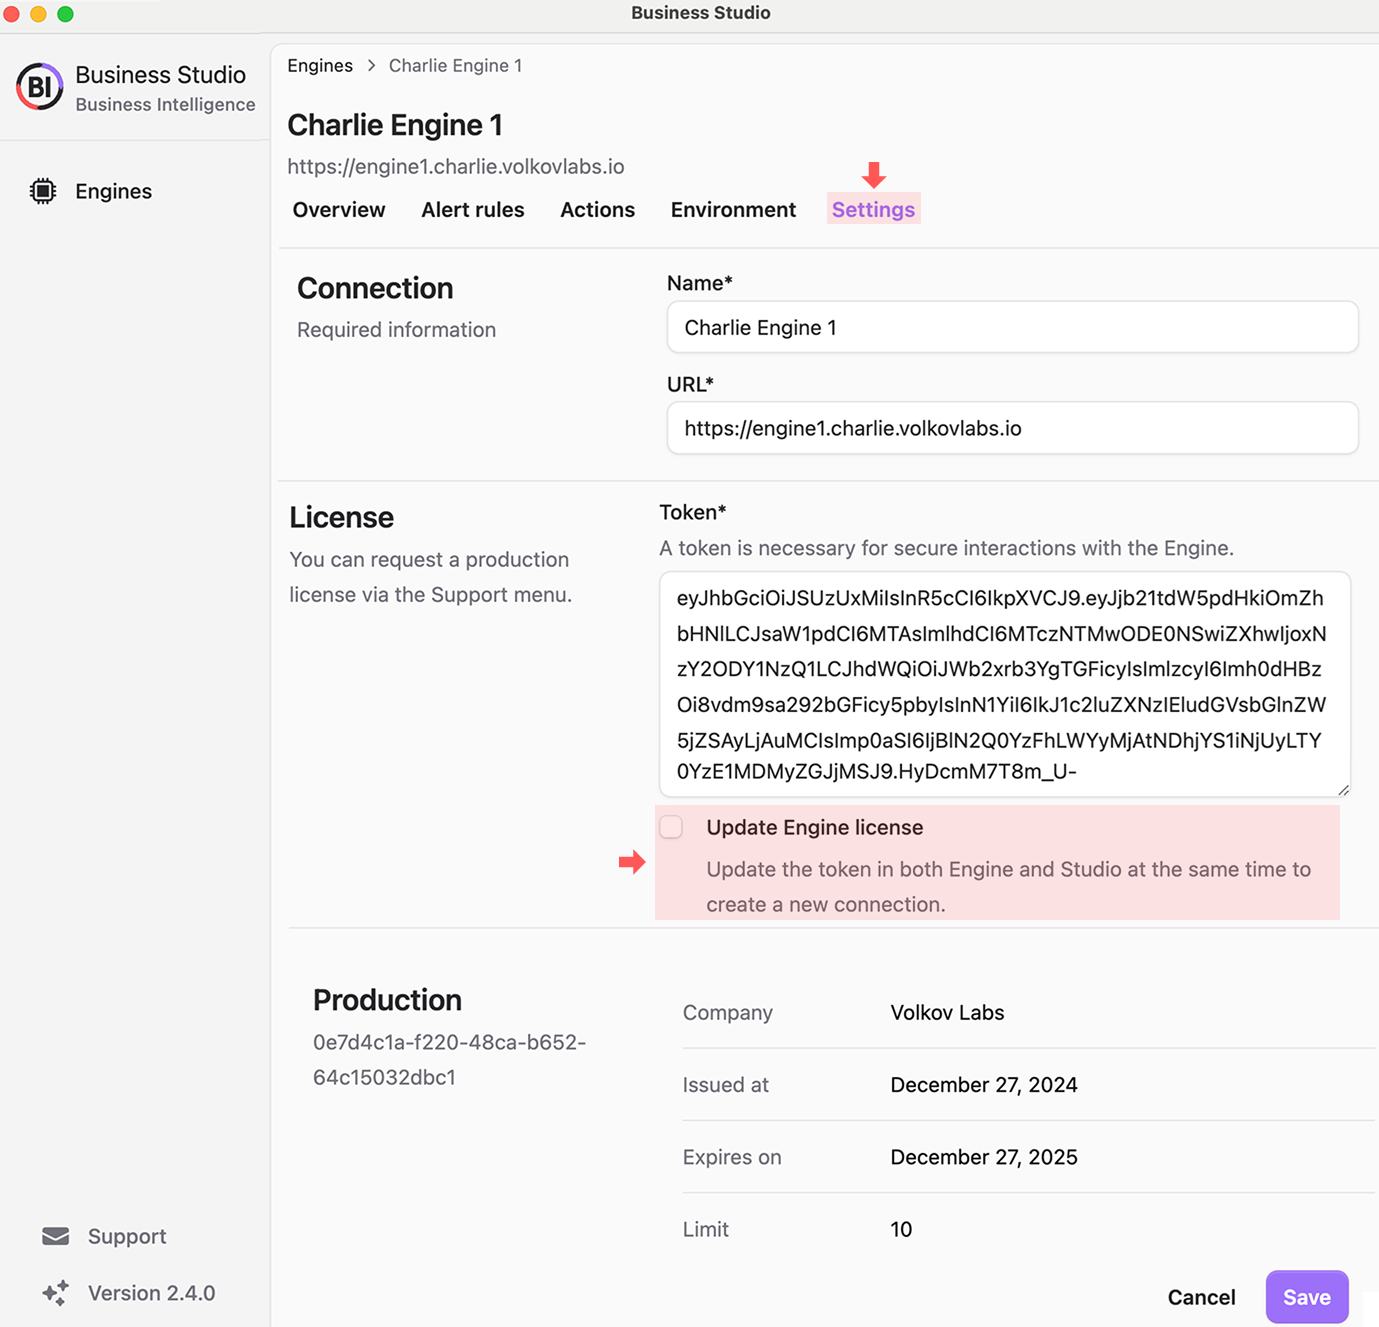Focus the URL input field
The image size is (1379, 1327).
(1013, 428)
